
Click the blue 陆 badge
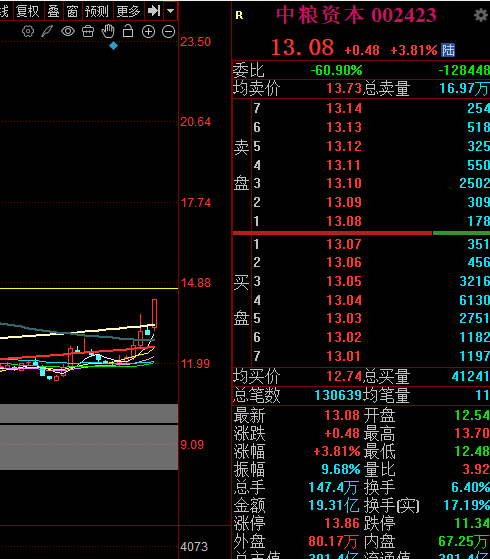(448, 50)
